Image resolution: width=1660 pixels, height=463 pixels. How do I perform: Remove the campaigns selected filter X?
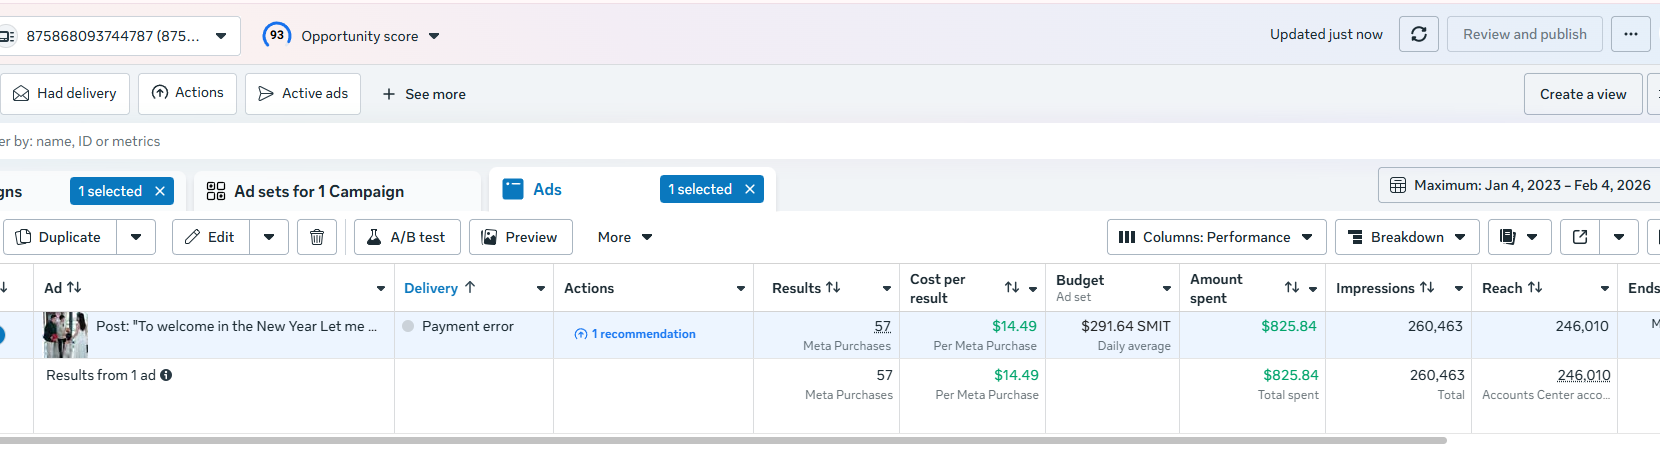(160, 191)
